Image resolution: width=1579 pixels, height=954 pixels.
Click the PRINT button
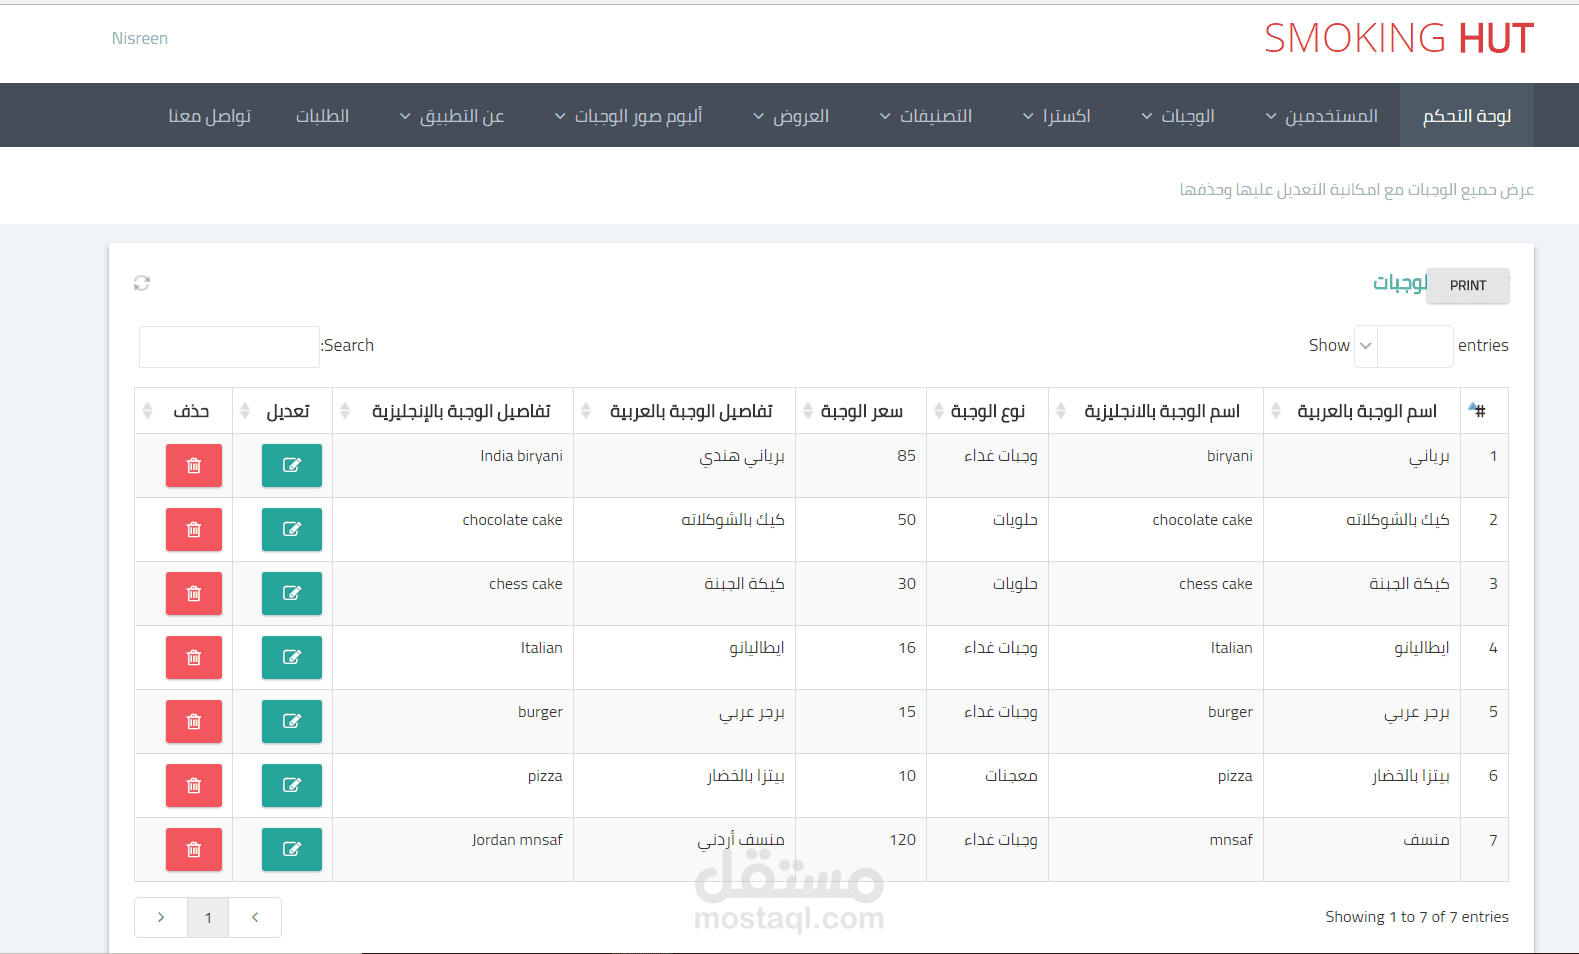click(1468, 286)
